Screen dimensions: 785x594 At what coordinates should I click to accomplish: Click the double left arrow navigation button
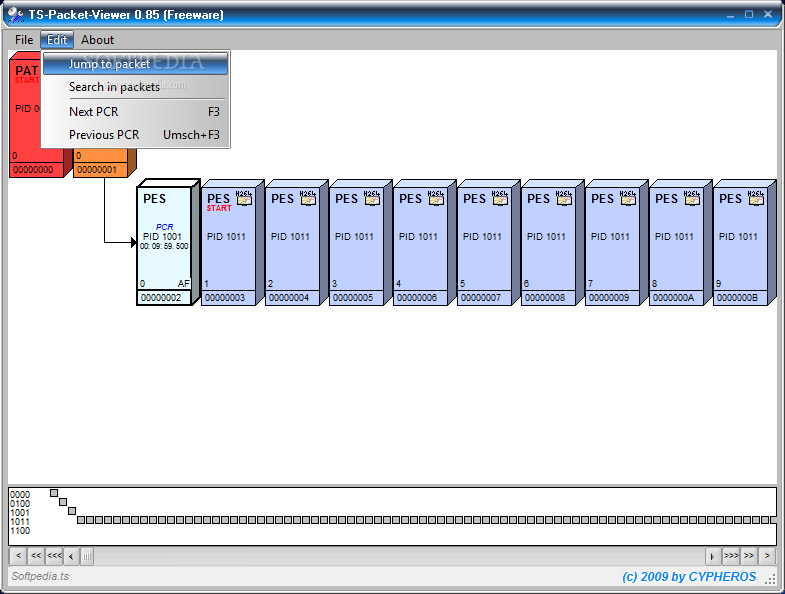[x=36, y=555]
